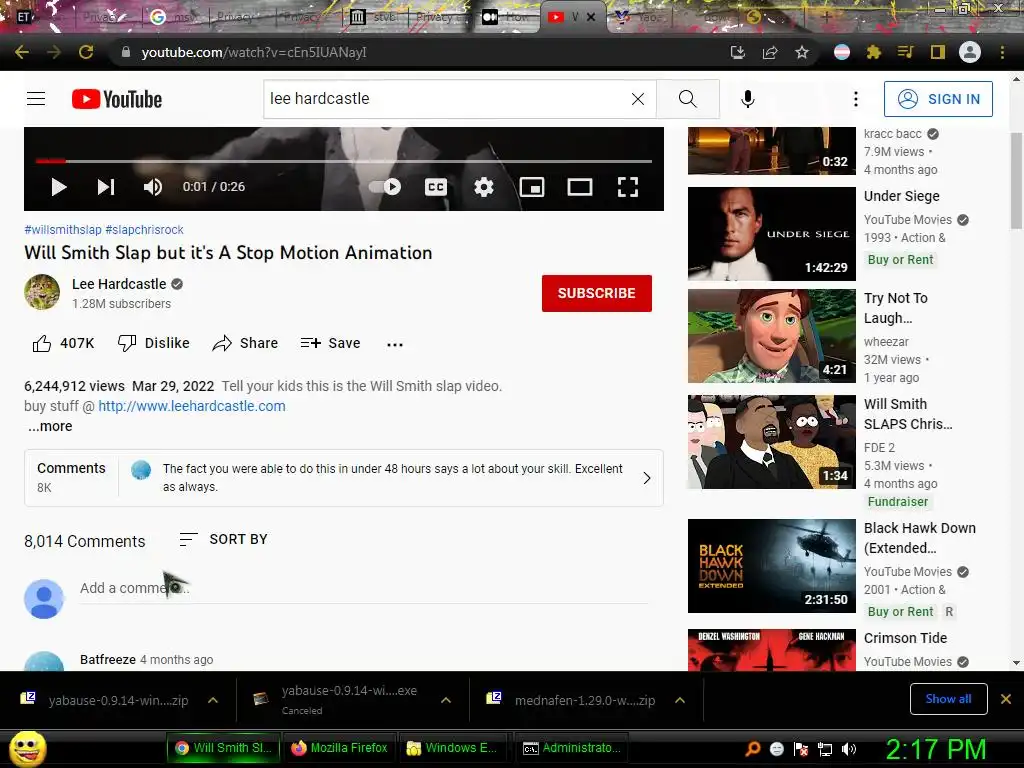The width and height of the screenshot is (1024, 768).
Task: Expand options for yabause-0.9.14-win zip download
Action: point(213,700)
